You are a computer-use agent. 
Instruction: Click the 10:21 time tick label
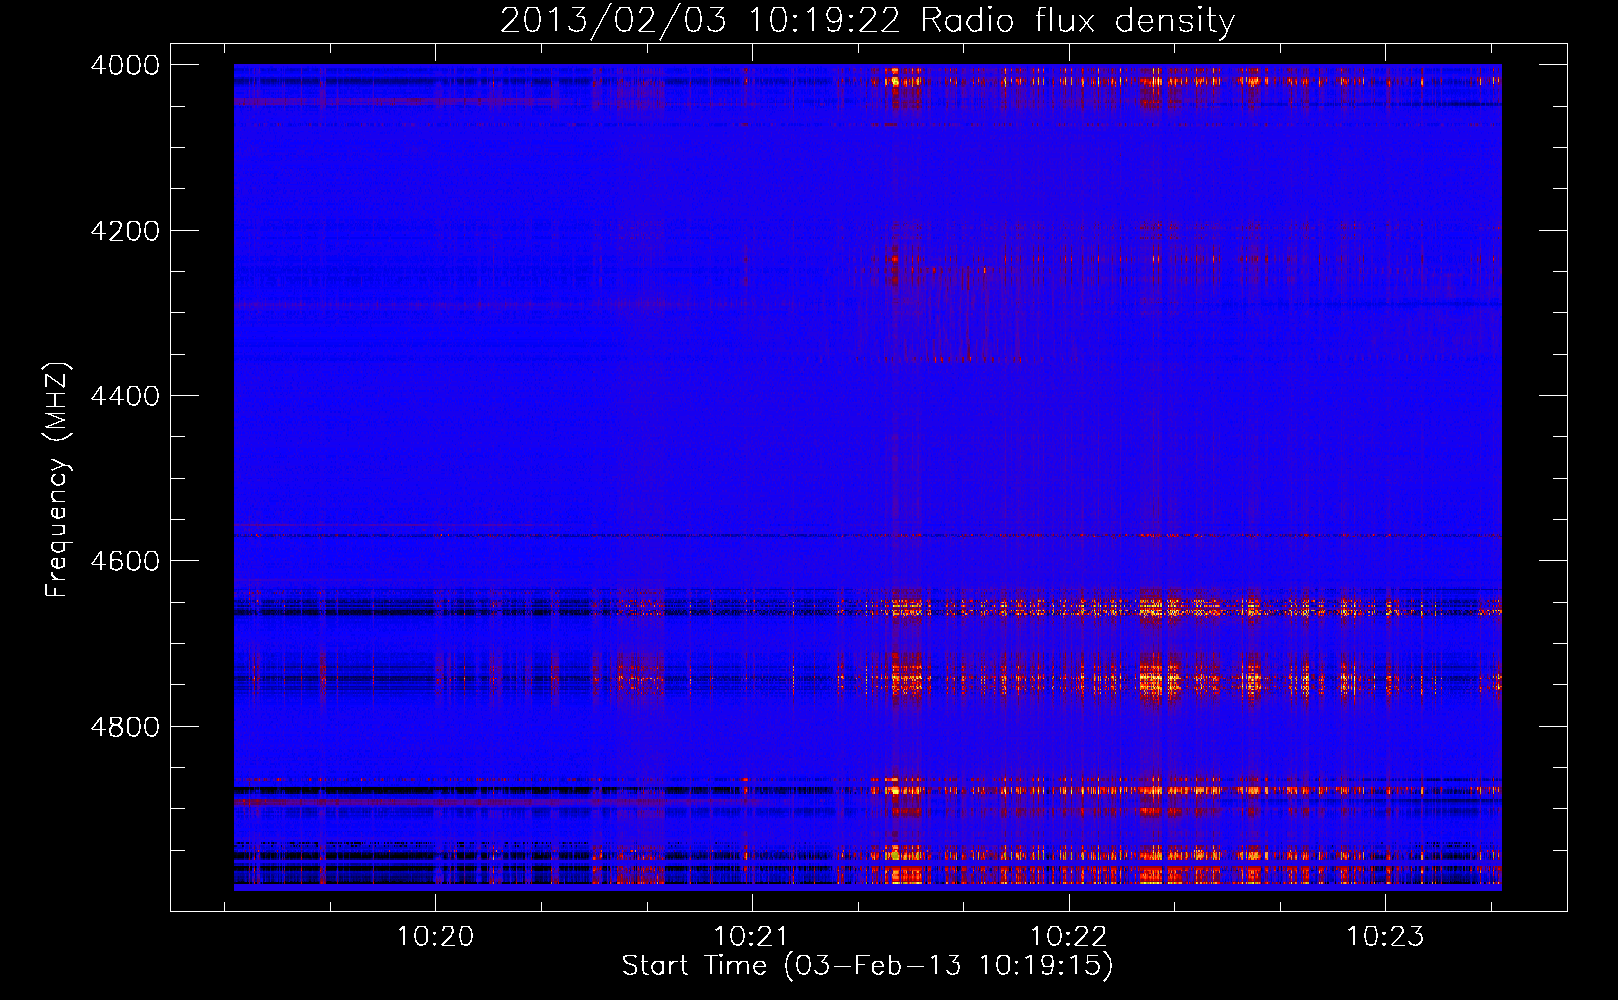click(751, 937)
